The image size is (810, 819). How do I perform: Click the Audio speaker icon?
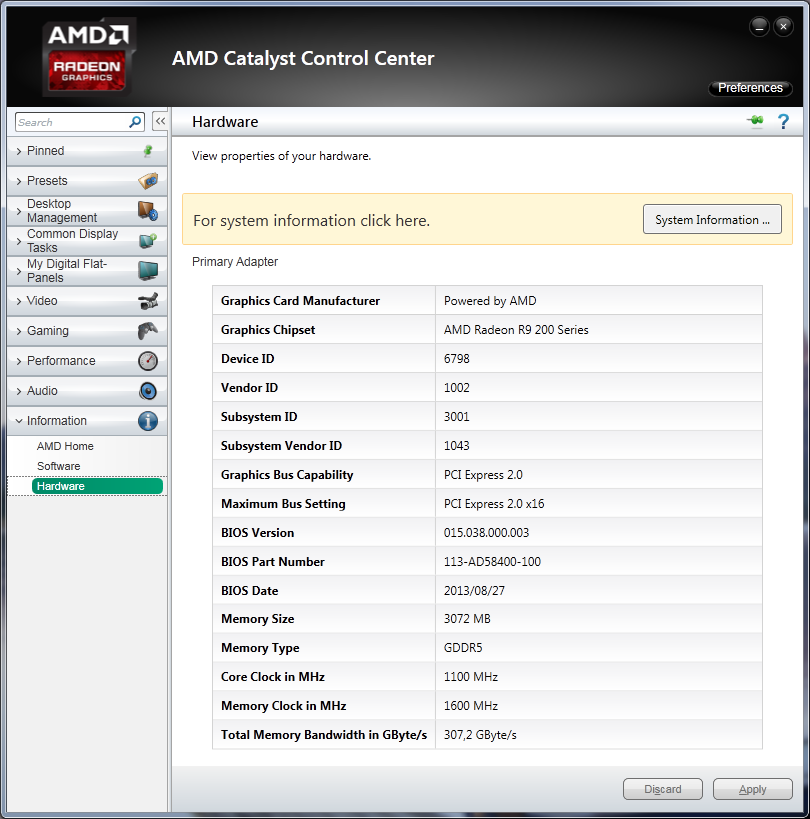pos(148,391)
